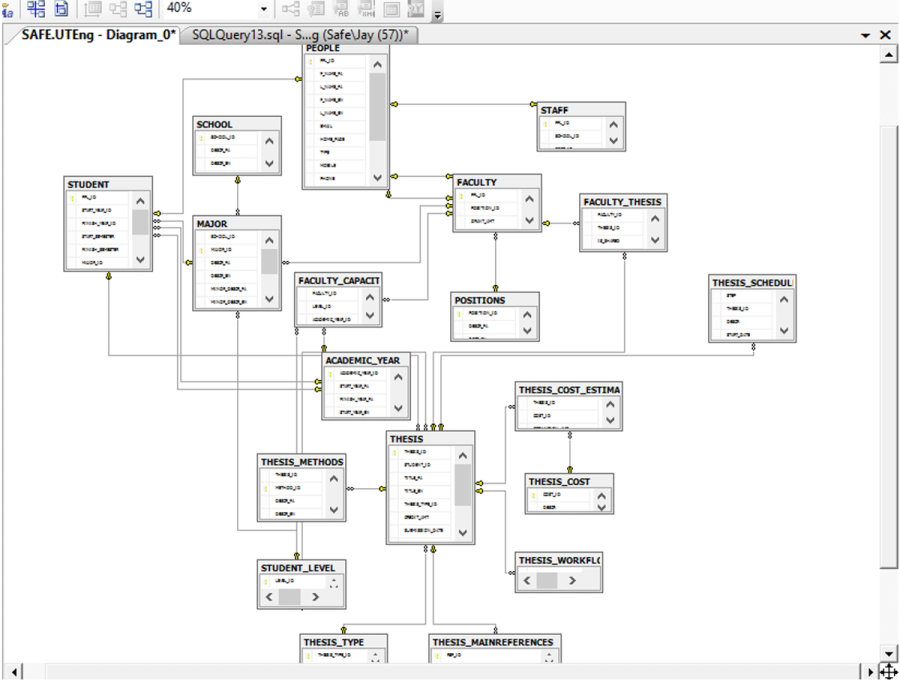
Task: Click the View Page Breaks toolbar icon
Action: point(37,8)
